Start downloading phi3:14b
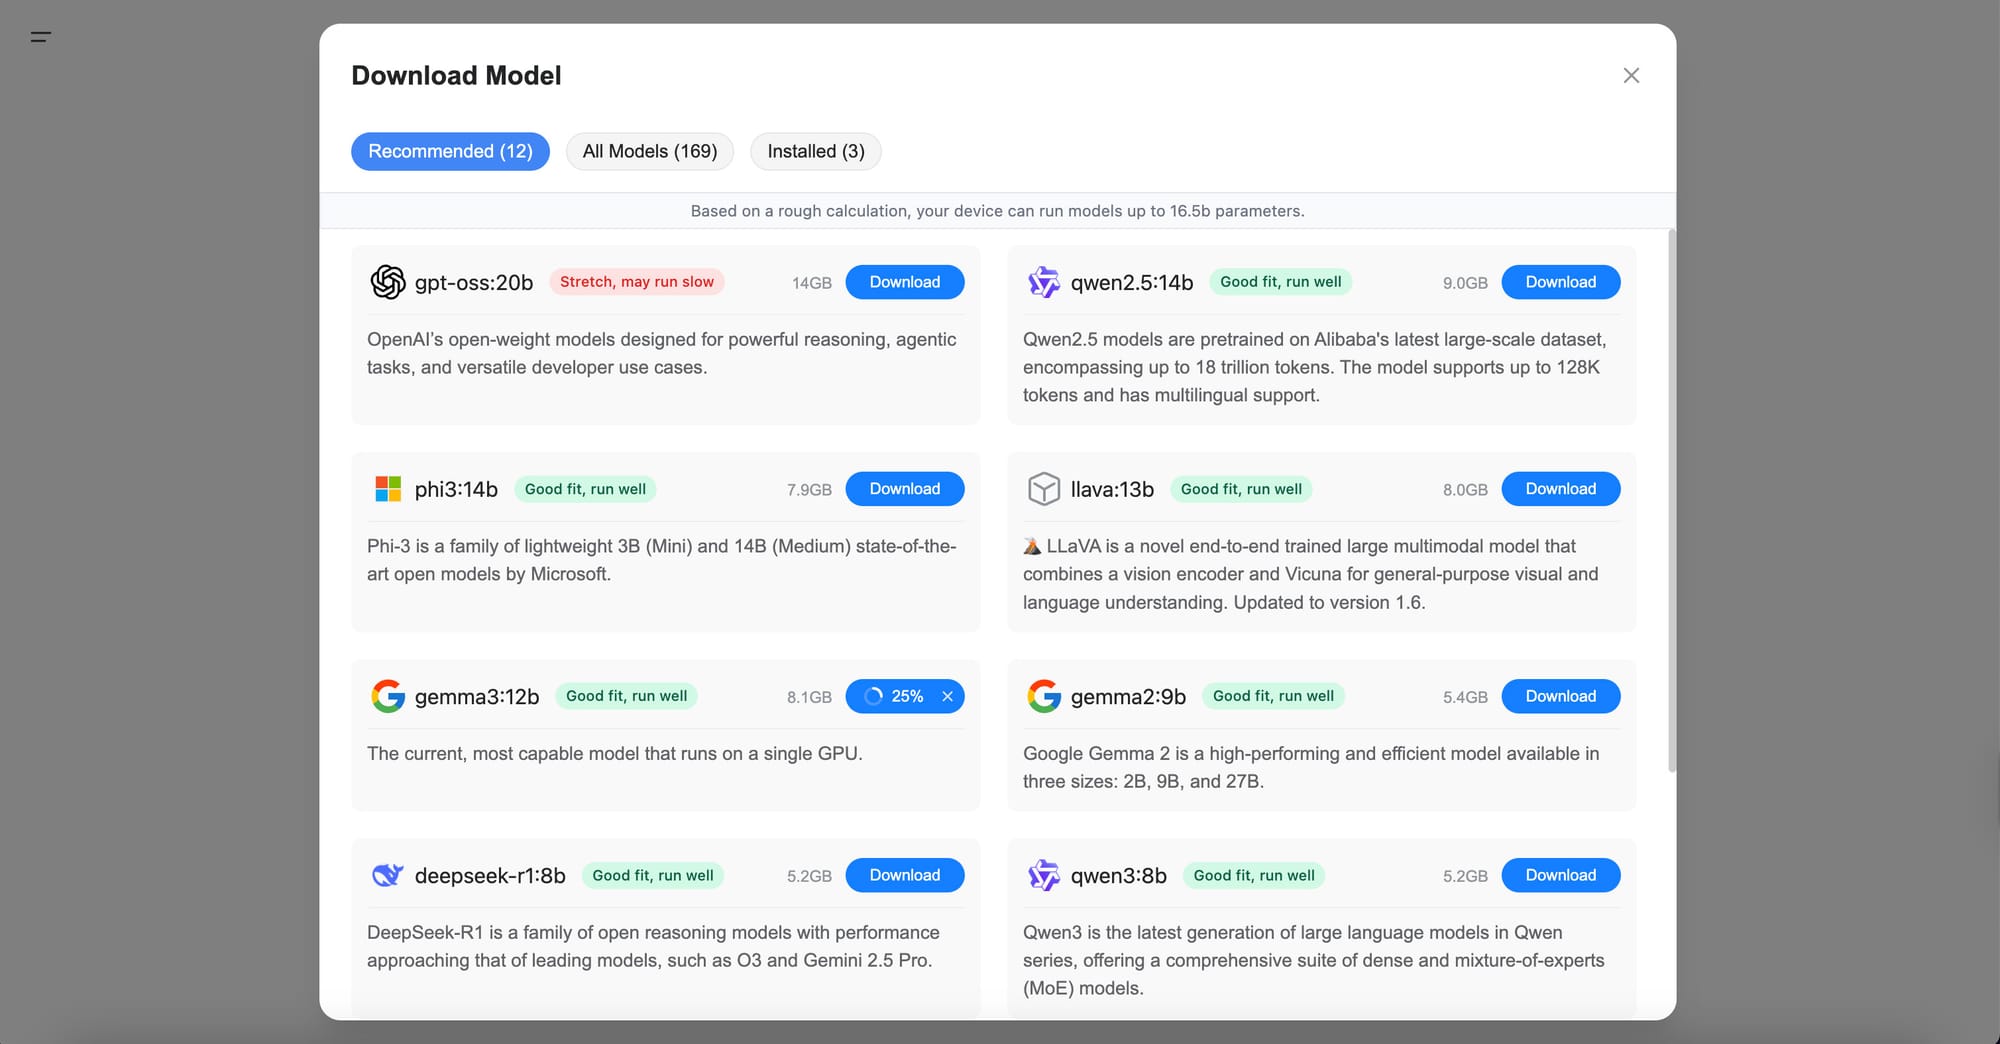Screen dimensions: 2000x1044 coord(904,489)
